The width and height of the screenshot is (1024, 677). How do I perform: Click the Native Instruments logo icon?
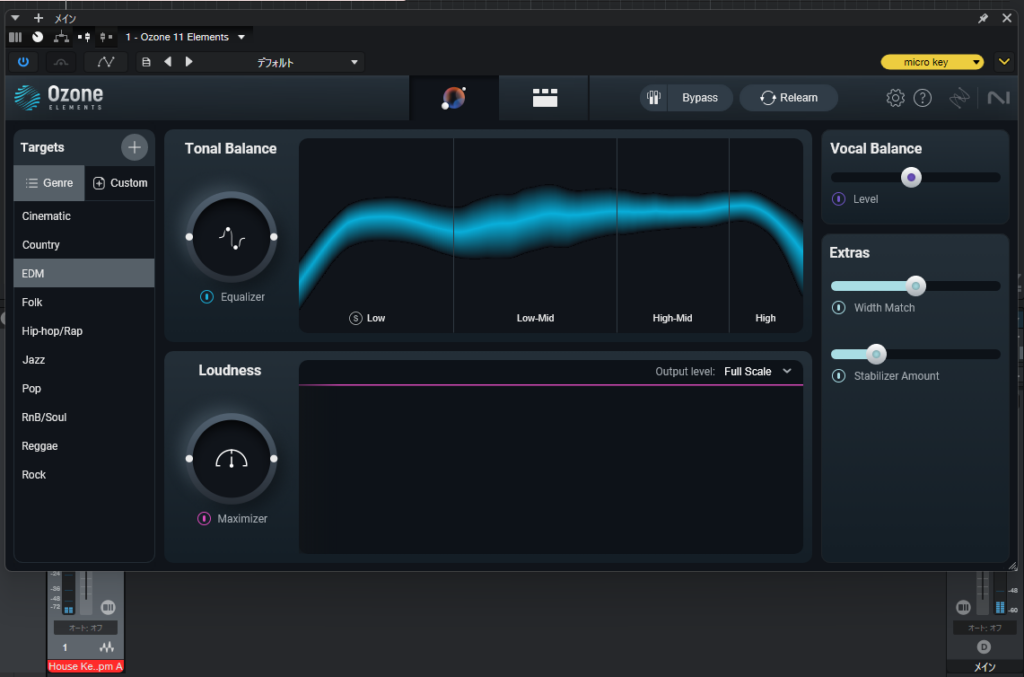997,98
